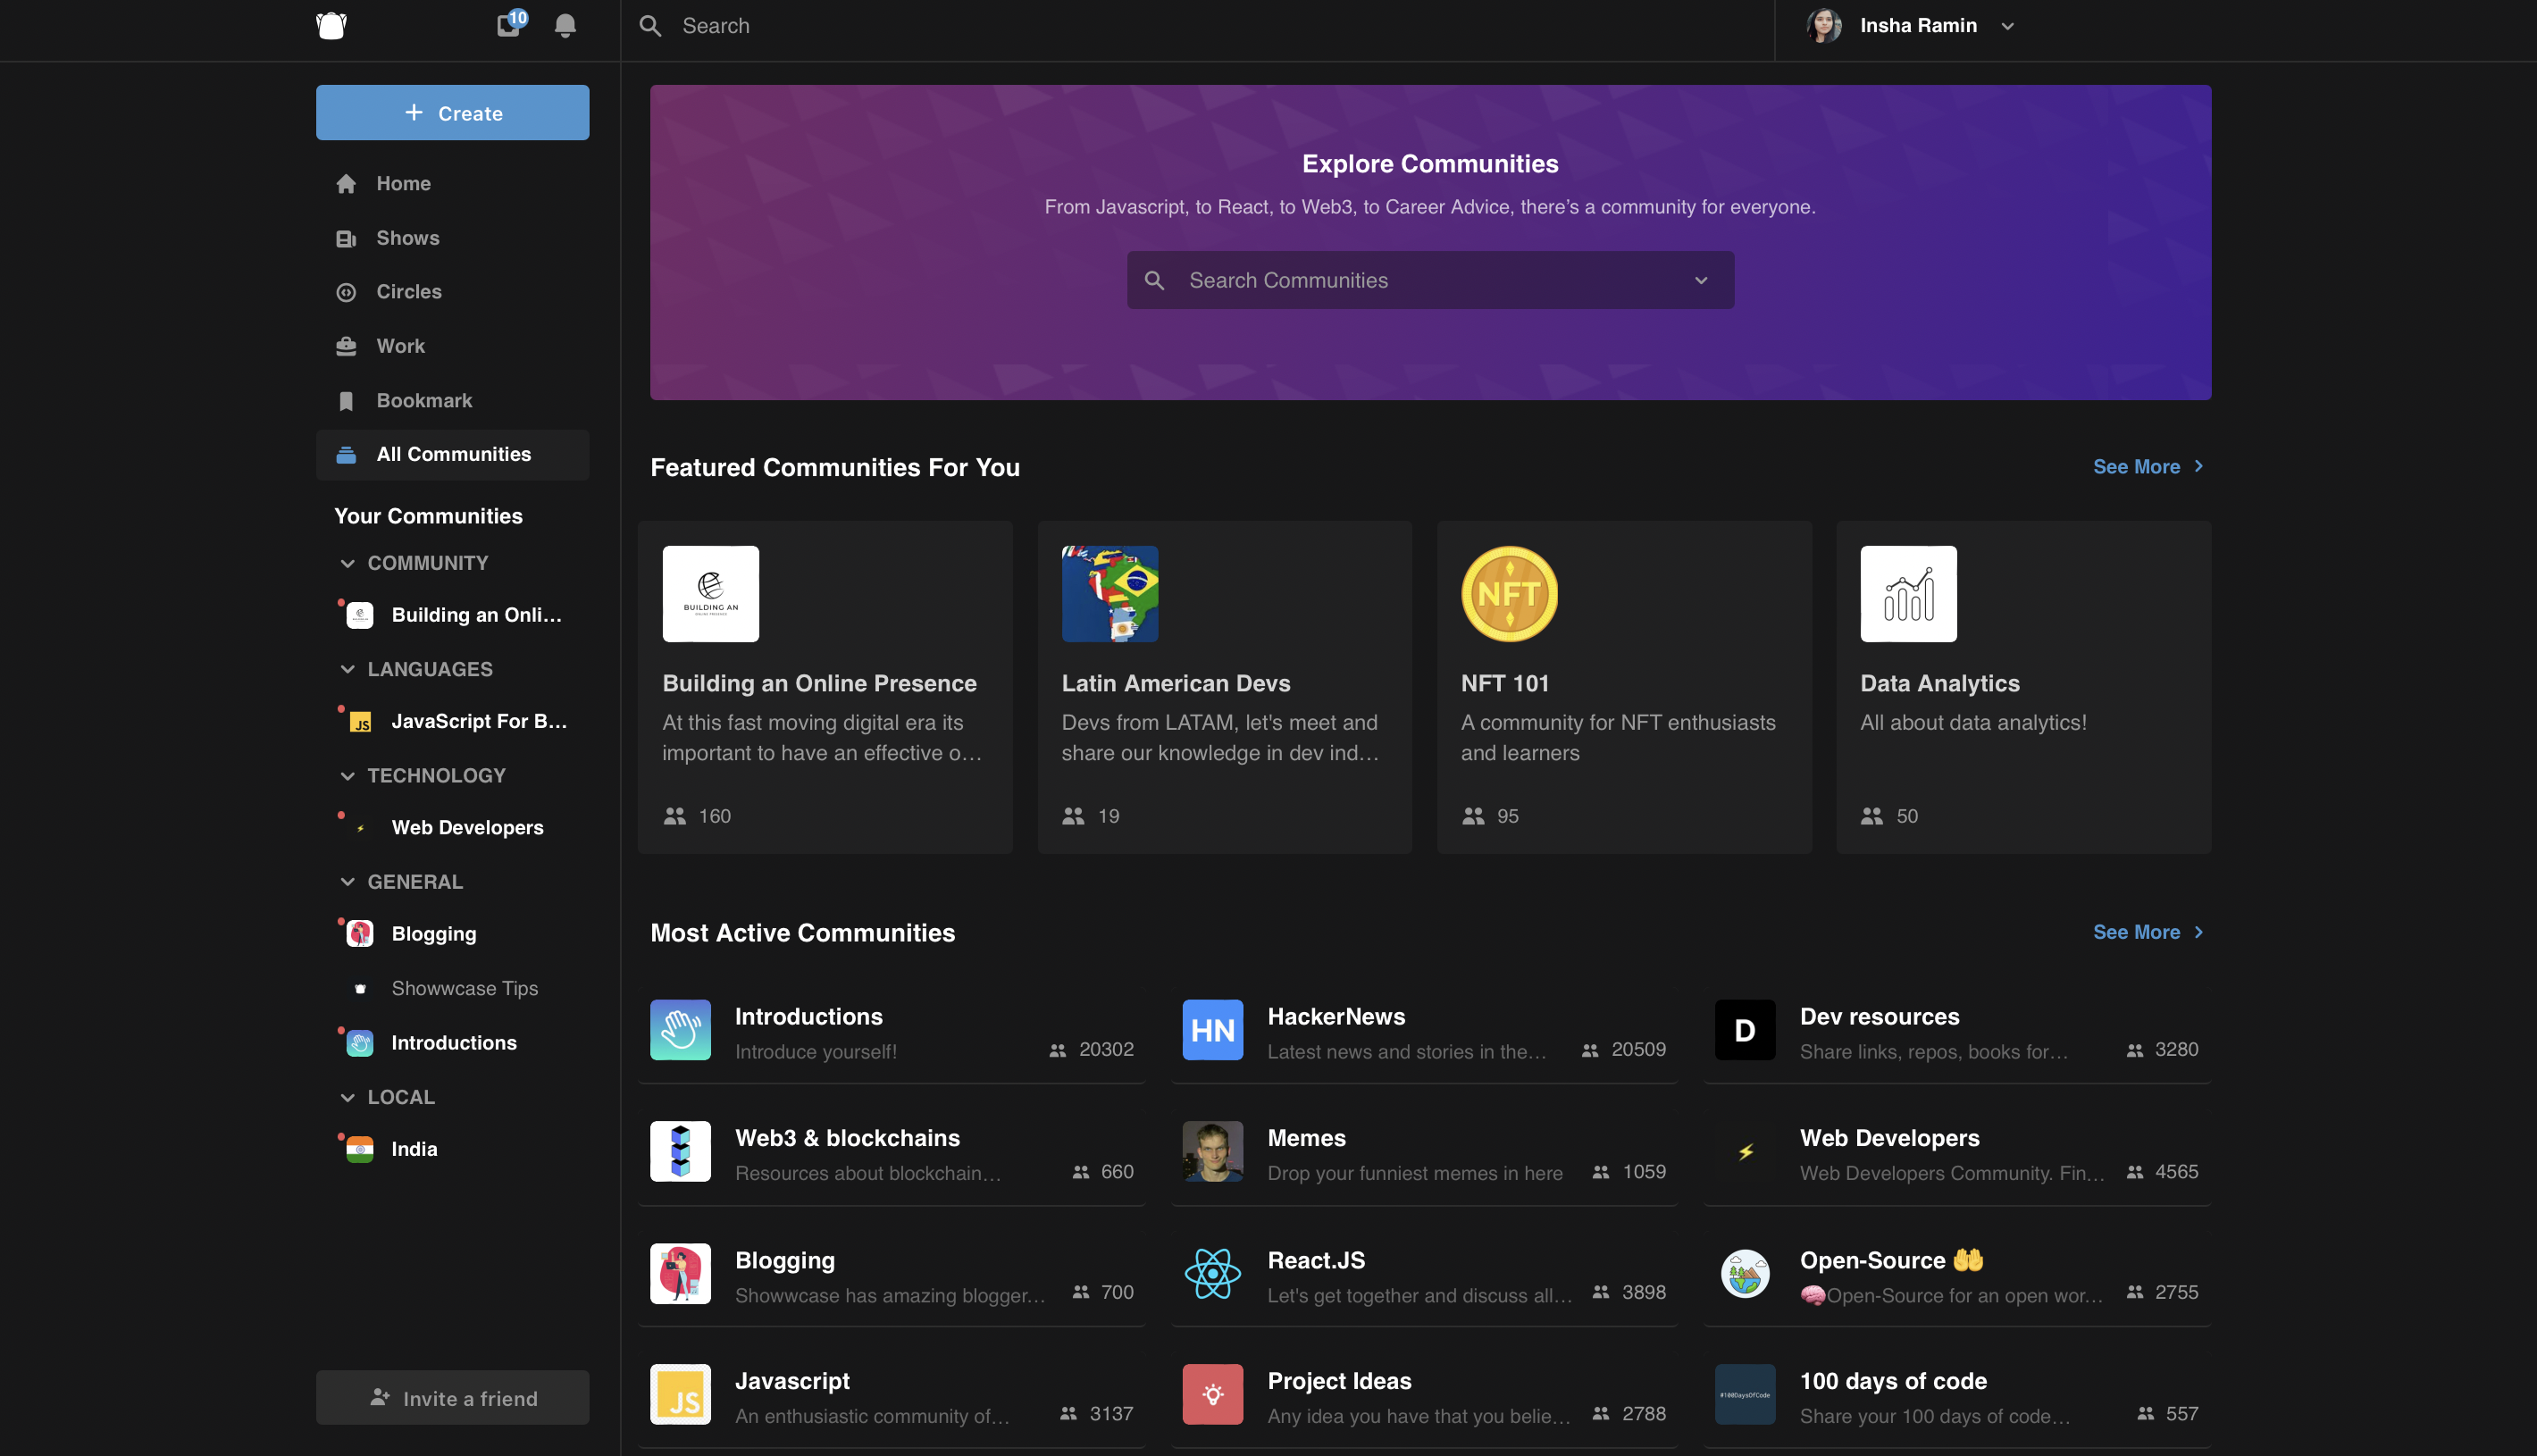Image resolution: width=2537 pixels, height=1456 pixels.
Task: Click the 100 days of code icon
Action: 1745,1394
